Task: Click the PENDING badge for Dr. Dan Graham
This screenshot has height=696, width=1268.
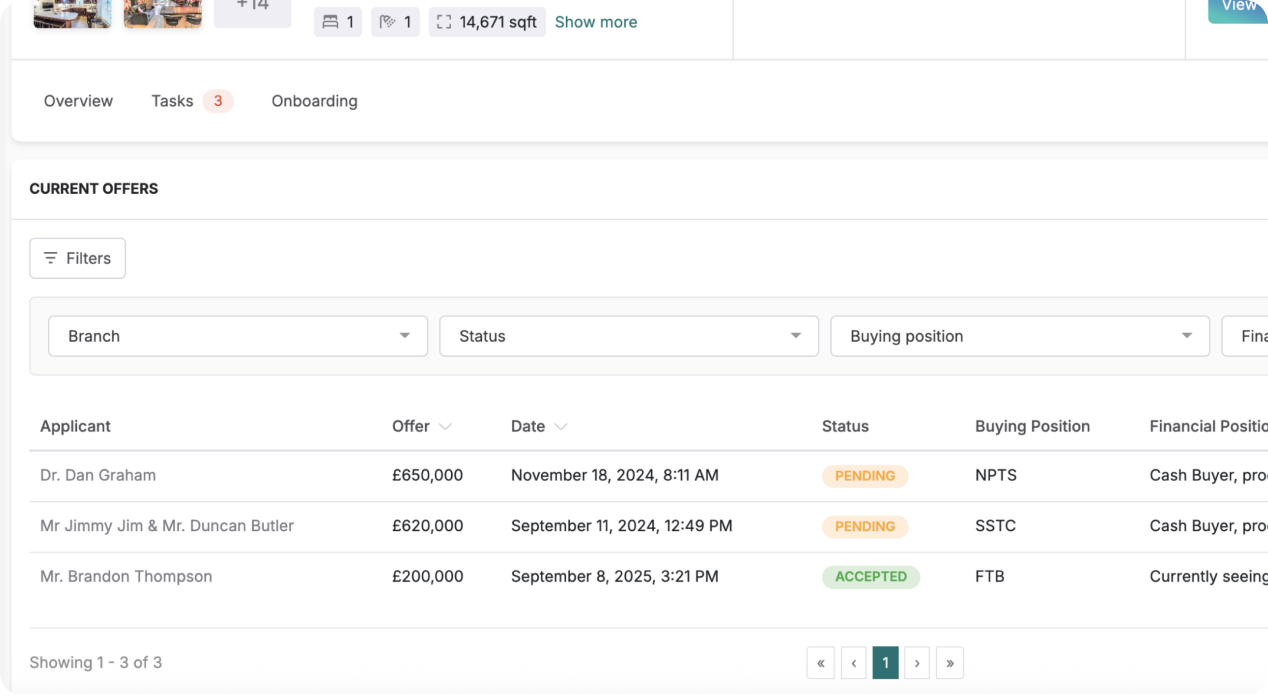Action: (864, 476)
